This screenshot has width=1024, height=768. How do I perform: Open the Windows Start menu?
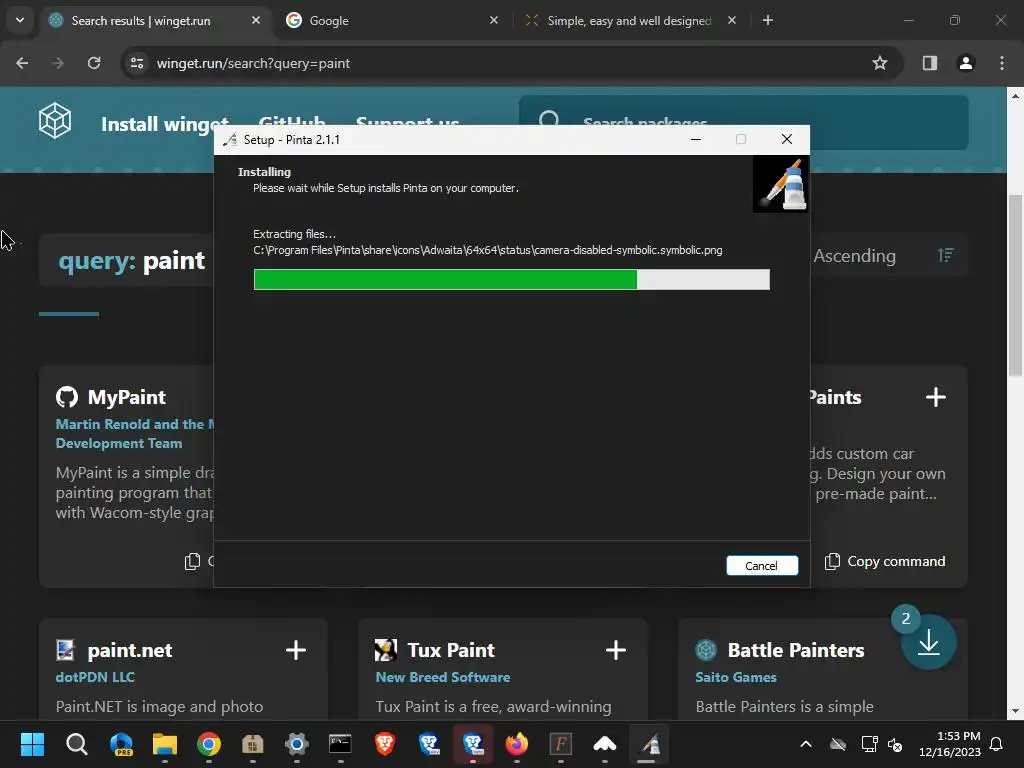32,744
